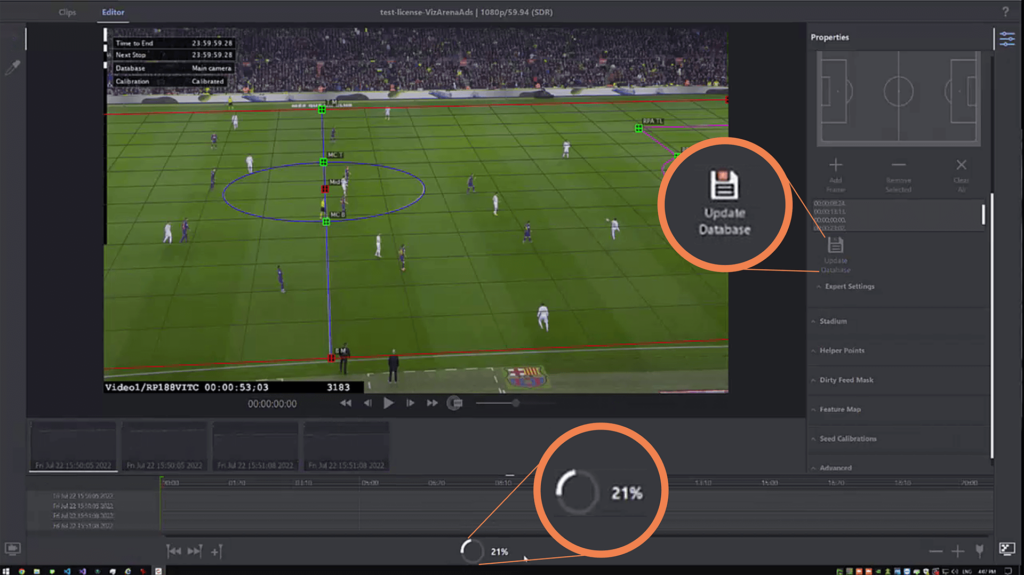Select the Editor tab
The height and width of the screenshot is (575, 1024).
pos(113,13)
